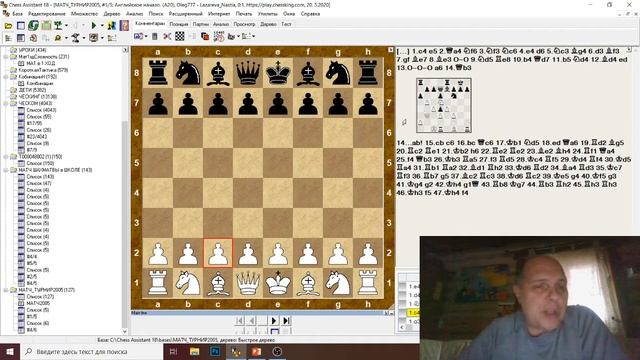
Task: Click the green play arrow toolbar icon
Action: tap(94, 26)
